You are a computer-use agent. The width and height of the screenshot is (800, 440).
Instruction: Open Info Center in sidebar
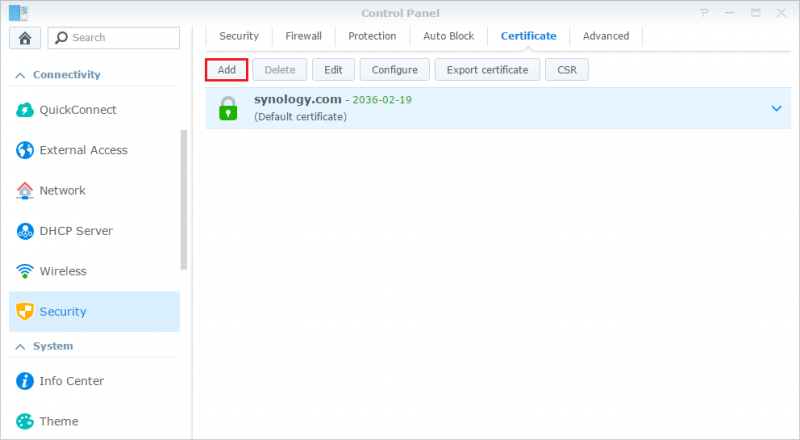tap(72, 381)
